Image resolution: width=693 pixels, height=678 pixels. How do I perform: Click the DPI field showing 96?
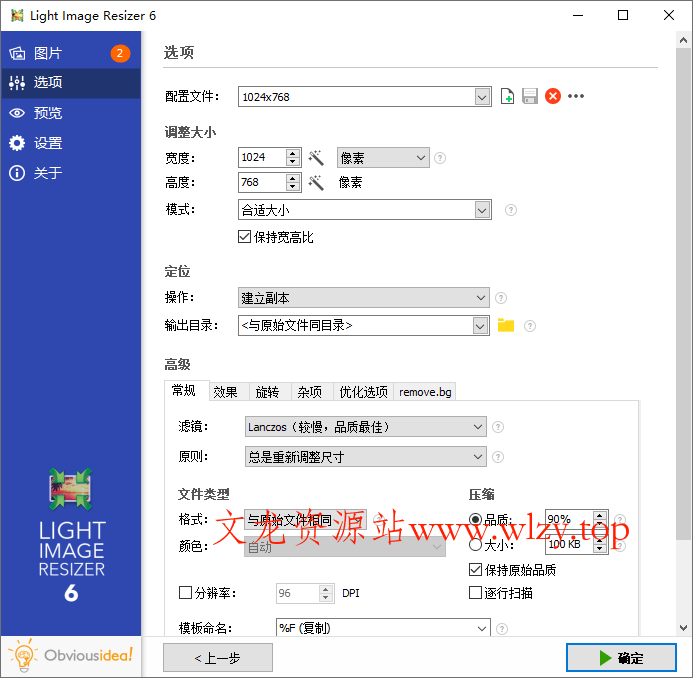pyautogui.click(x=297, y=593)
